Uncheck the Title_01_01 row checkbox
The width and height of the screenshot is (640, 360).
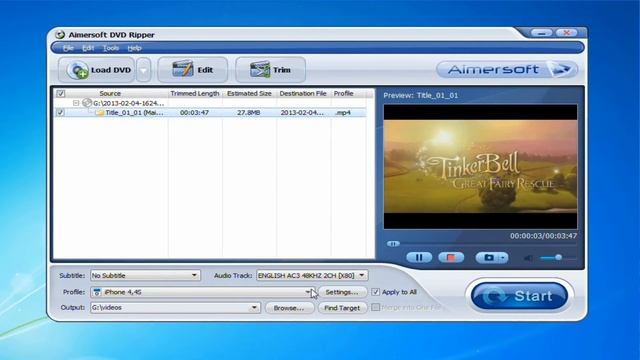[60, 113]
